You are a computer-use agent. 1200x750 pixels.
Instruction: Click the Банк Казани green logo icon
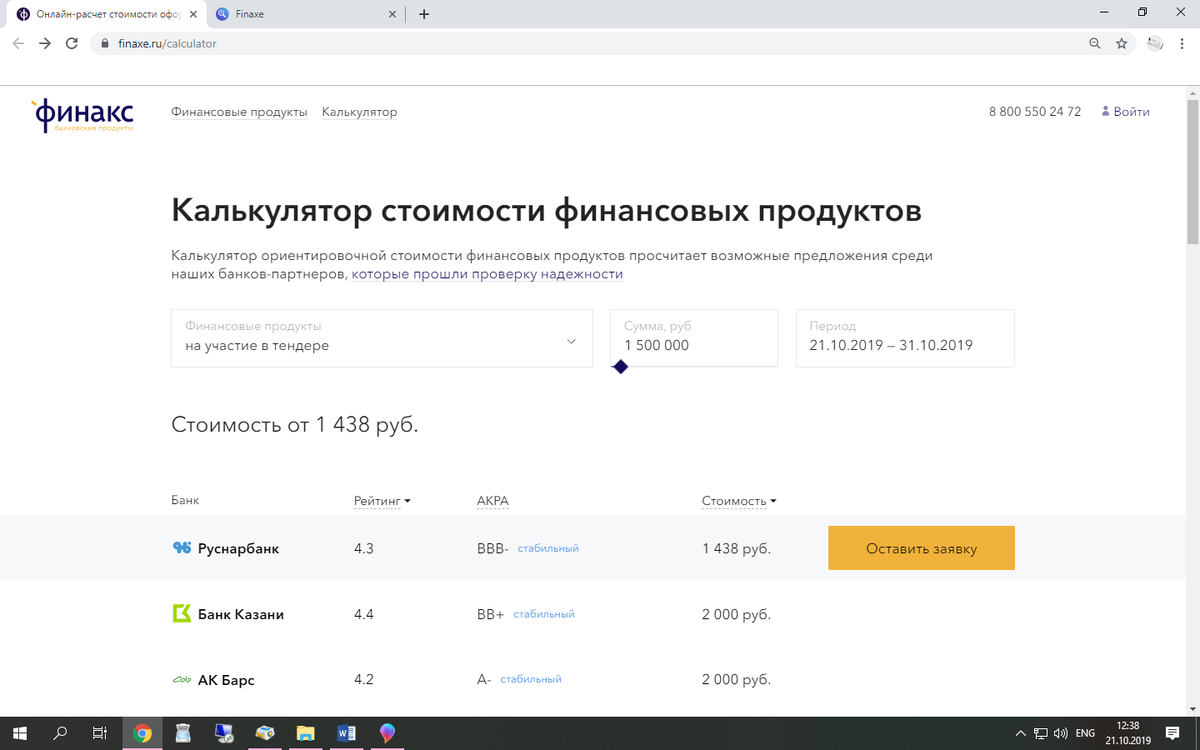pos(181,614)
